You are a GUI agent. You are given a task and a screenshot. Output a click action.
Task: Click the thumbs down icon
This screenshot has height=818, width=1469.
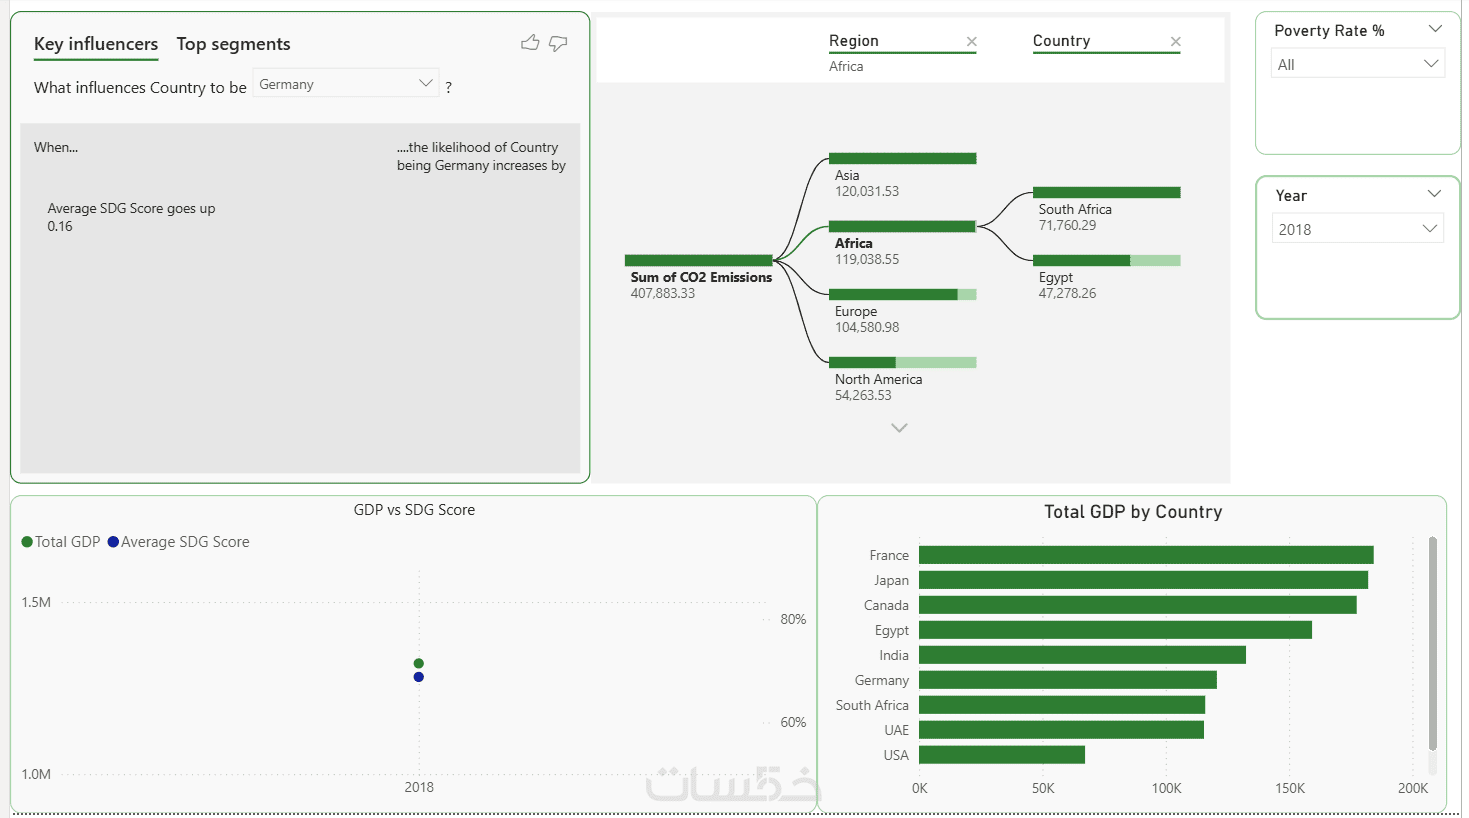pos(558,43)
